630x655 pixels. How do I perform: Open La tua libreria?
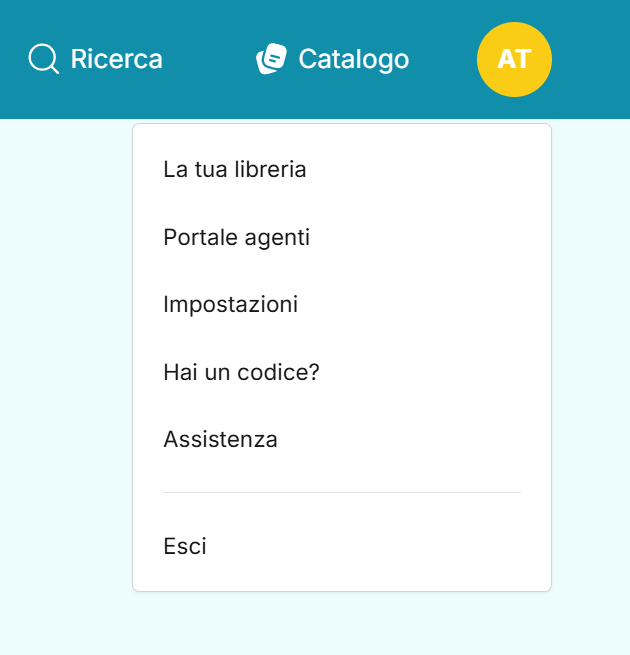[235, 170]
